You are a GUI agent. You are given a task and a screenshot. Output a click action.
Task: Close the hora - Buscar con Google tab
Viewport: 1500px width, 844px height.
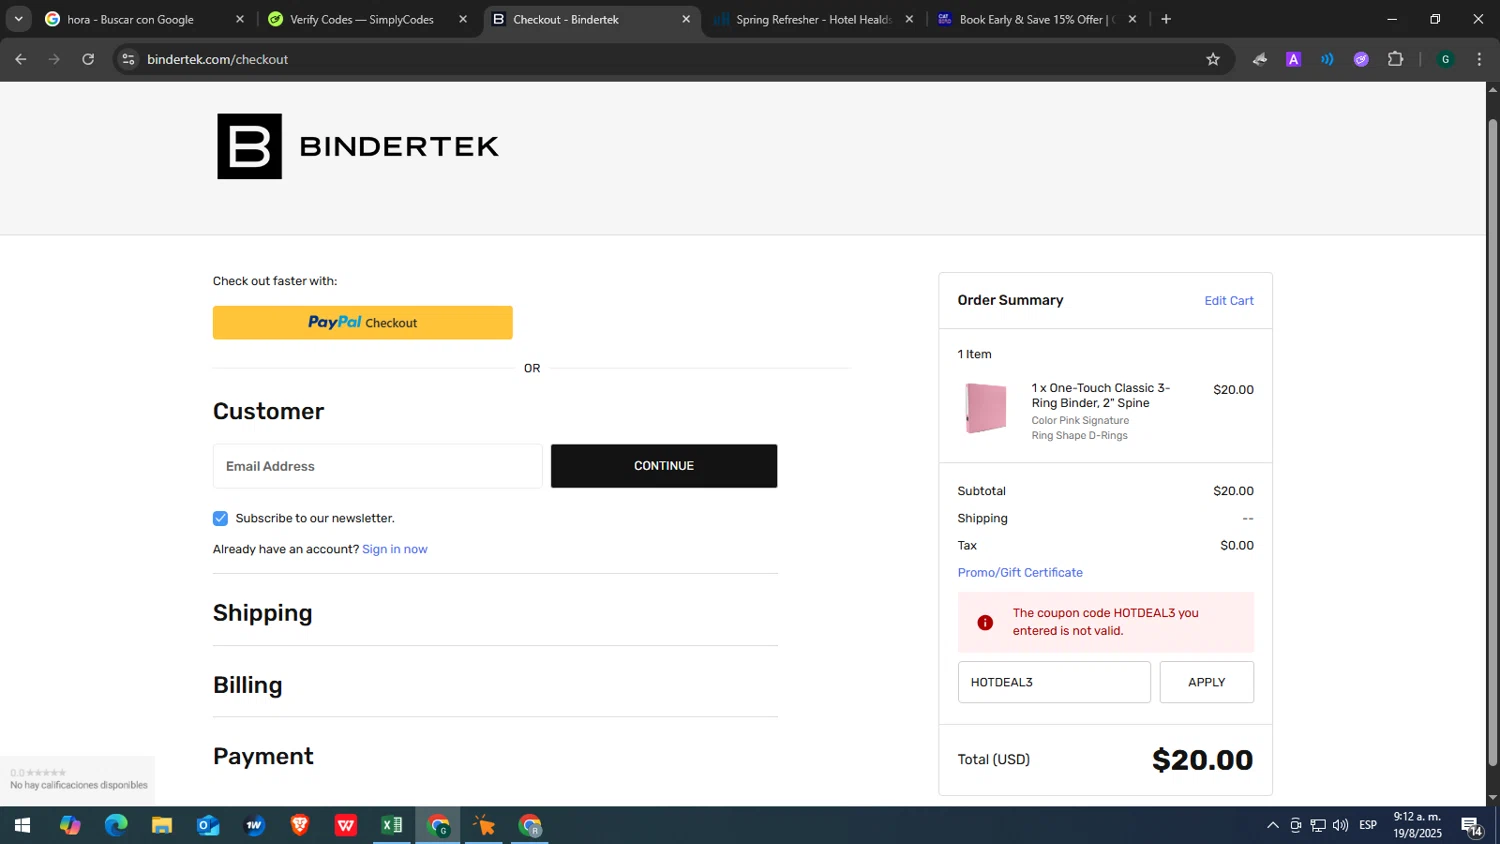240,19
